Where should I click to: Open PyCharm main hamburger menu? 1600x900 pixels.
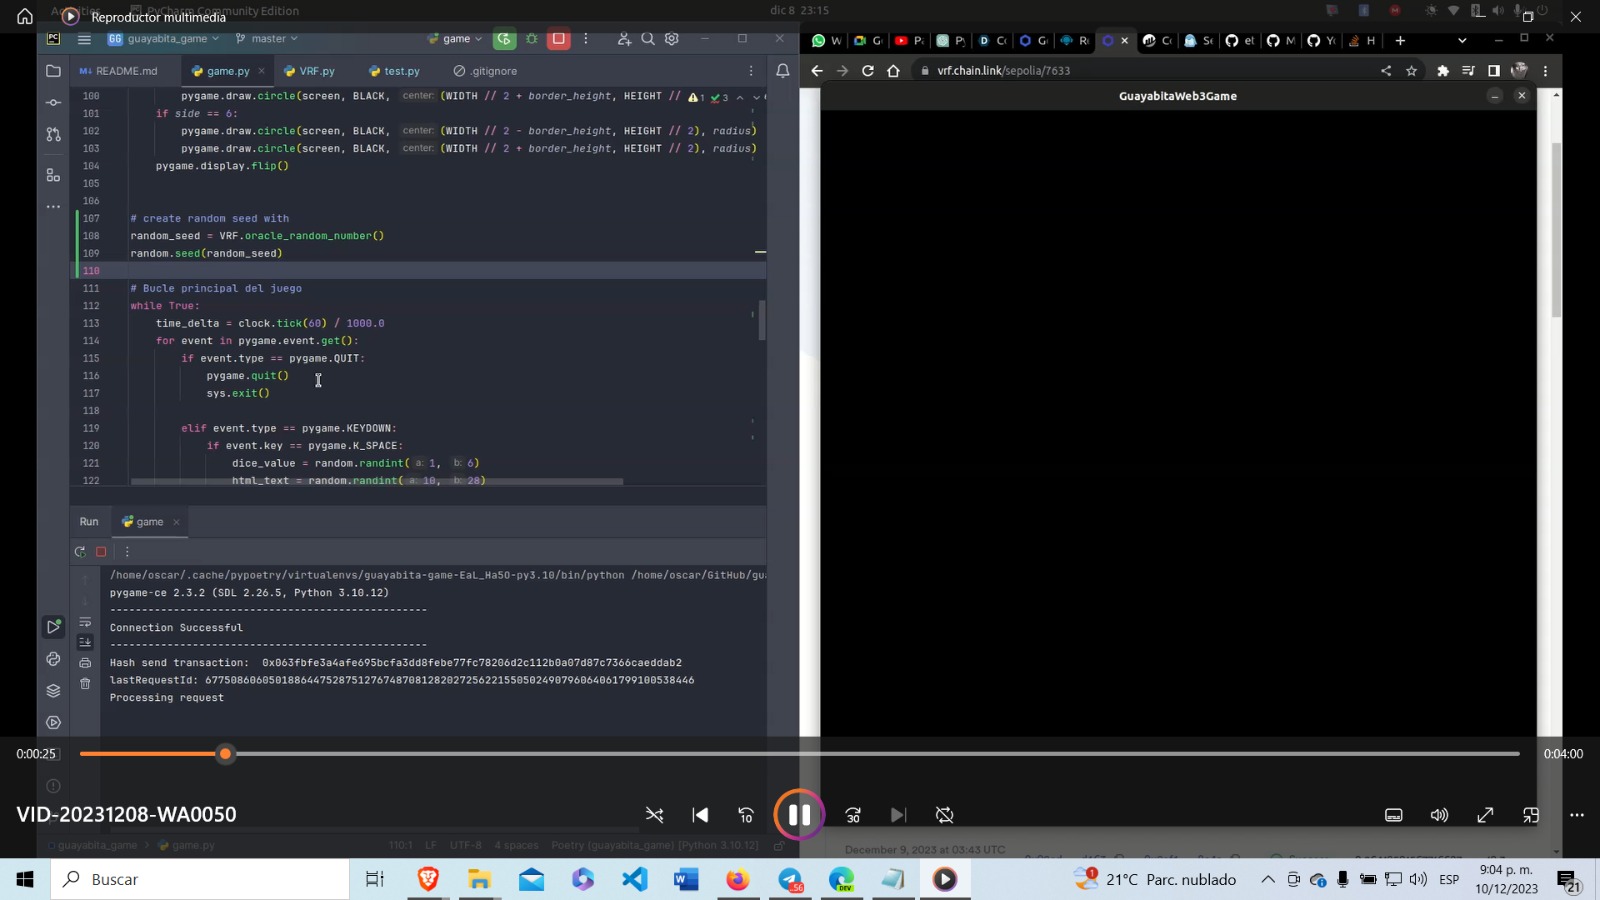click(x=84, y=39)
